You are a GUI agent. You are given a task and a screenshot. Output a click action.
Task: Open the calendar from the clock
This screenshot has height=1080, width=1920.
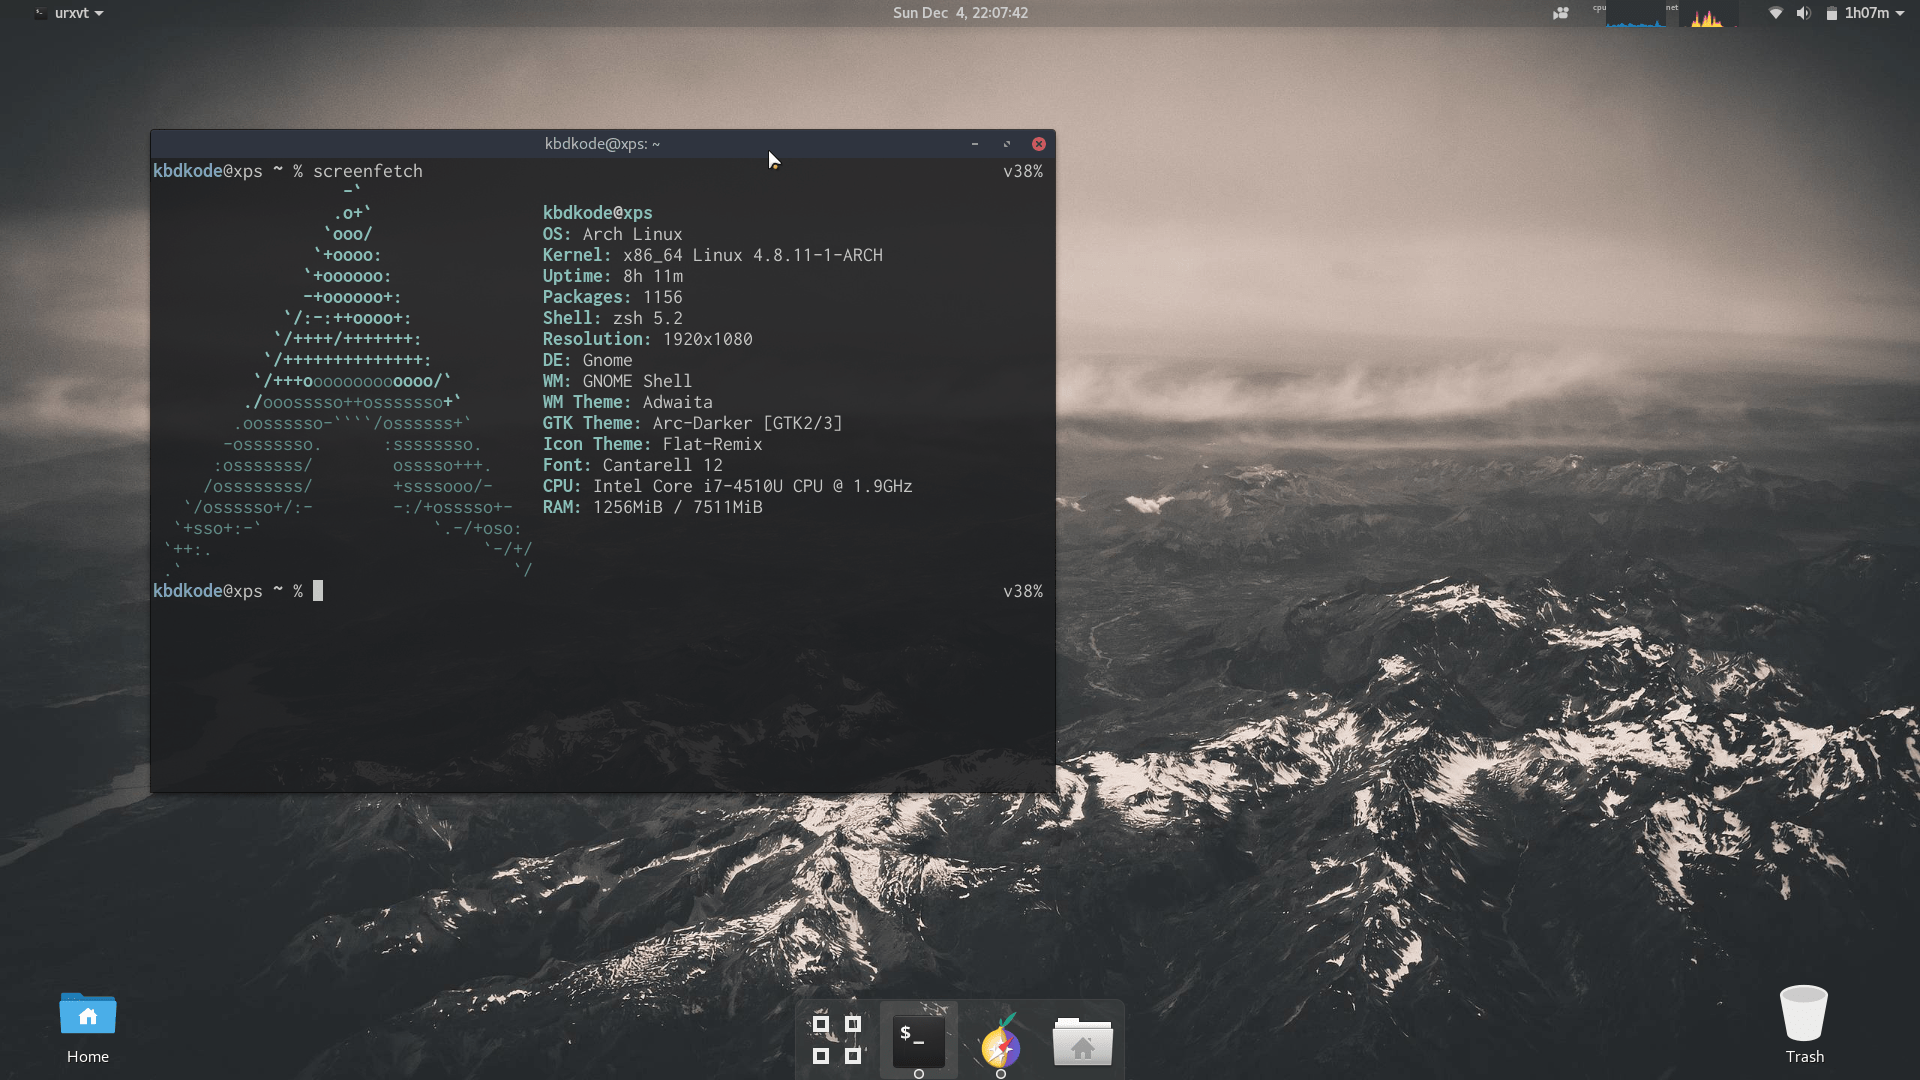[961, 13]
